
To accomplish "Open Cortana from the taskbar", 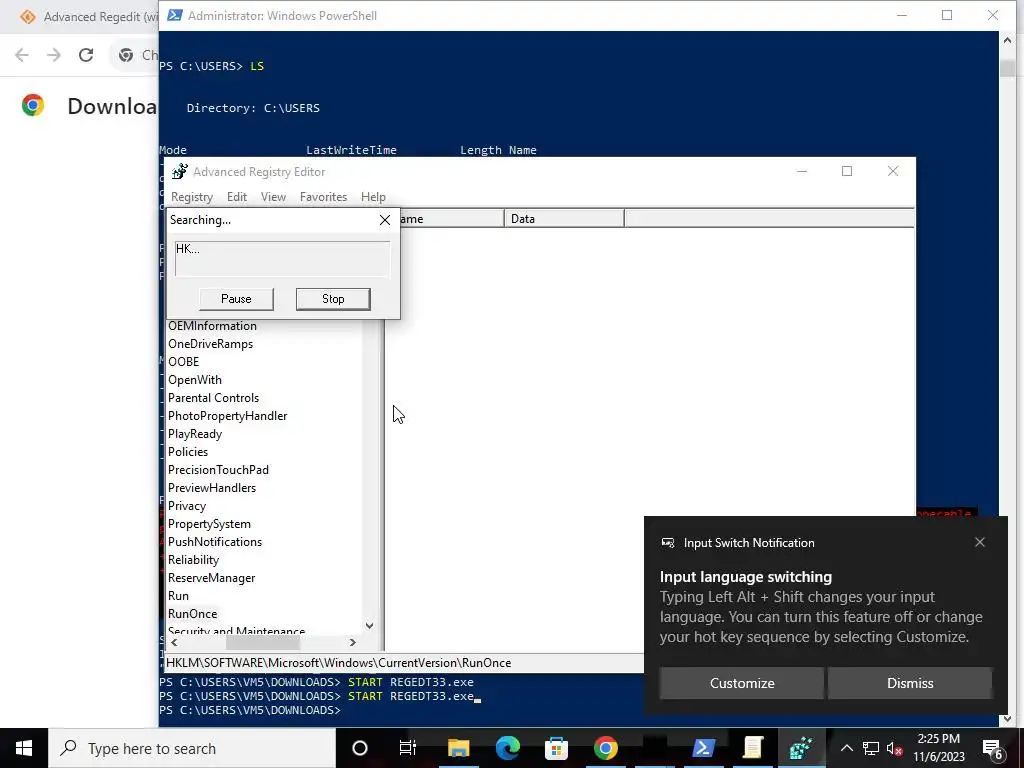I will [x=360, y=748].
